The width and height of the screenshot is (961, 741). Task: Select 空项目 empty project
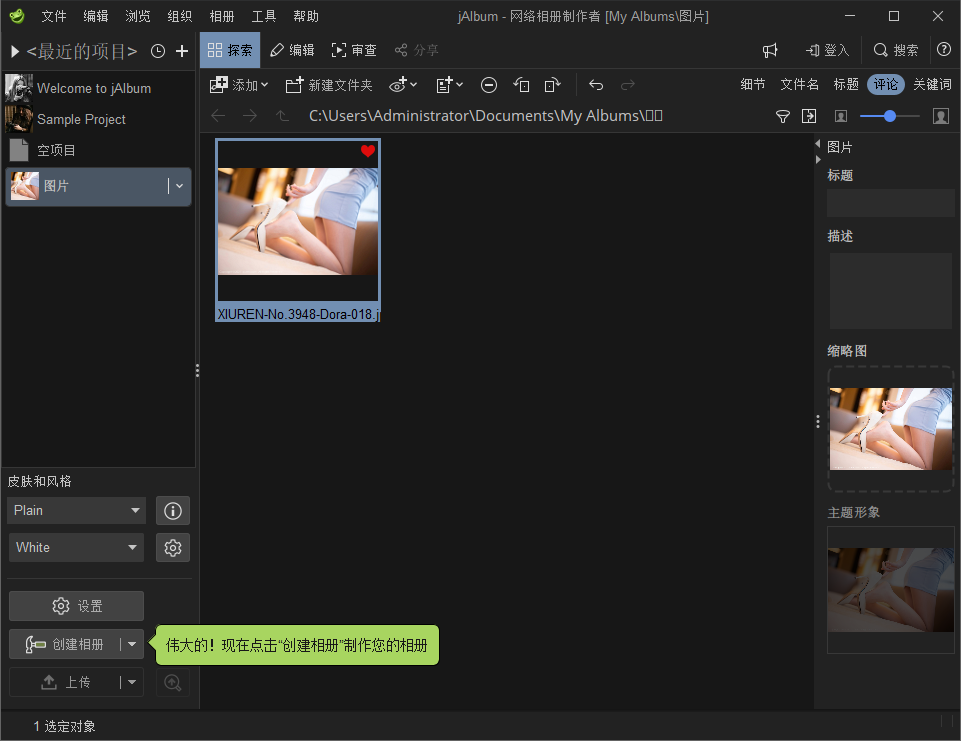point(98,150)
